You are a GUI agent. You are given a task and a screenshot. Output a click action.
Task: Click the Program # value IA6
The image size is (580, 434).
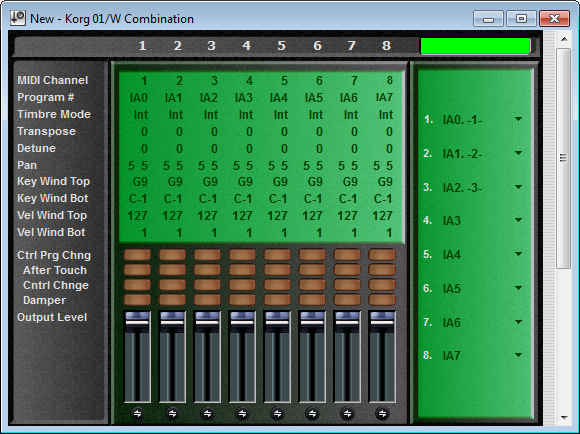[348, 98]
